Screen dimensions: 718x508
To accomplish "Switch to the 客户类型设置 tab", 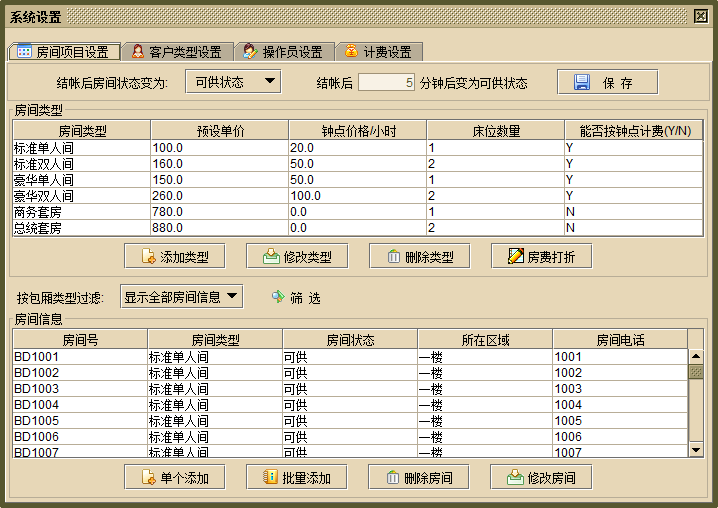I will click(x=179, y=52).
